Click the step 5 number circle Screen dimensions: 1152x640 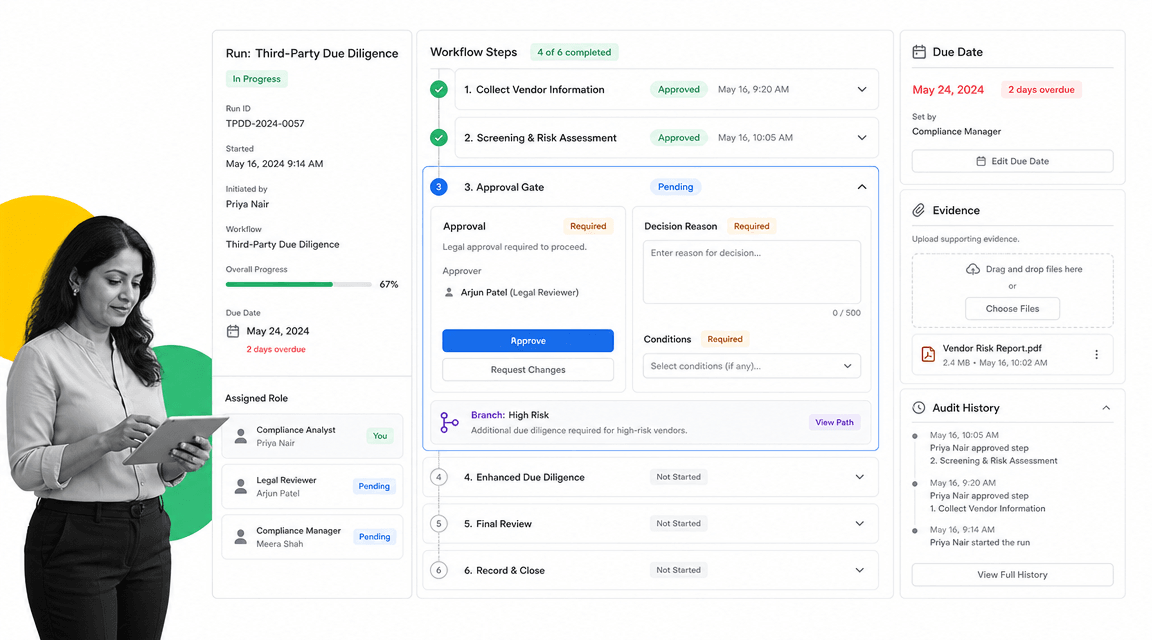pos(439,524)
